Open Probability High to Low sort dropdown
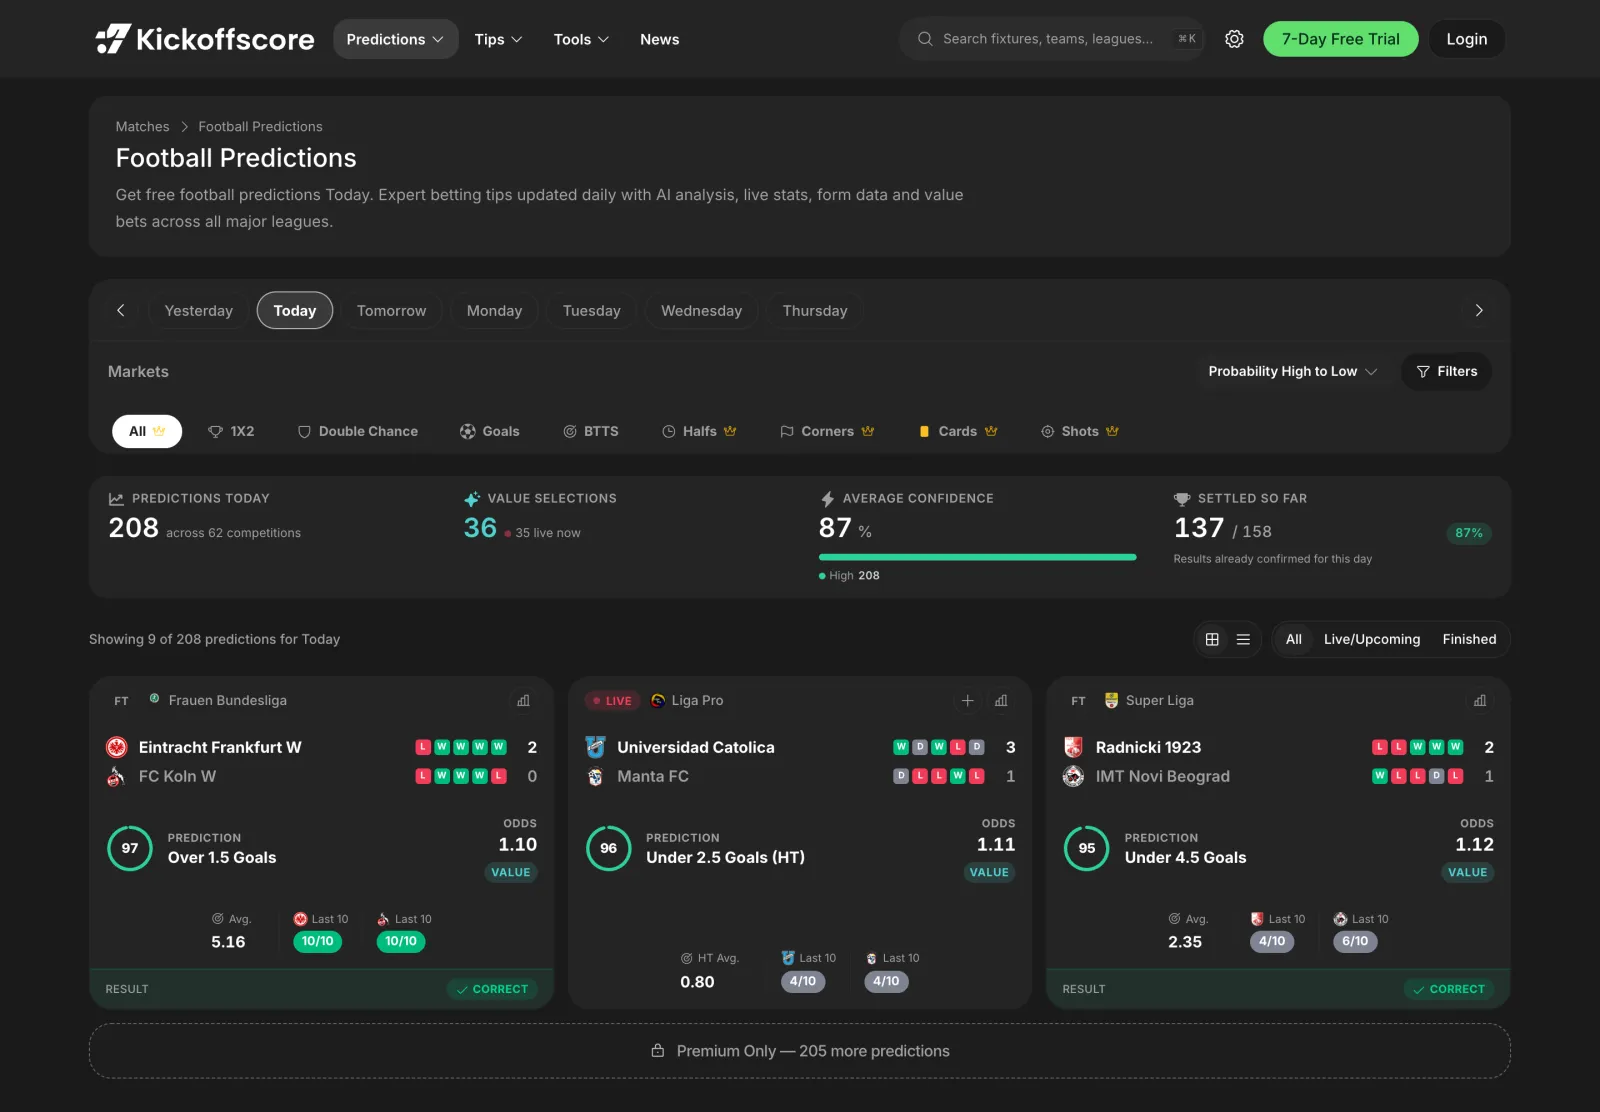 pos(1292,371)
